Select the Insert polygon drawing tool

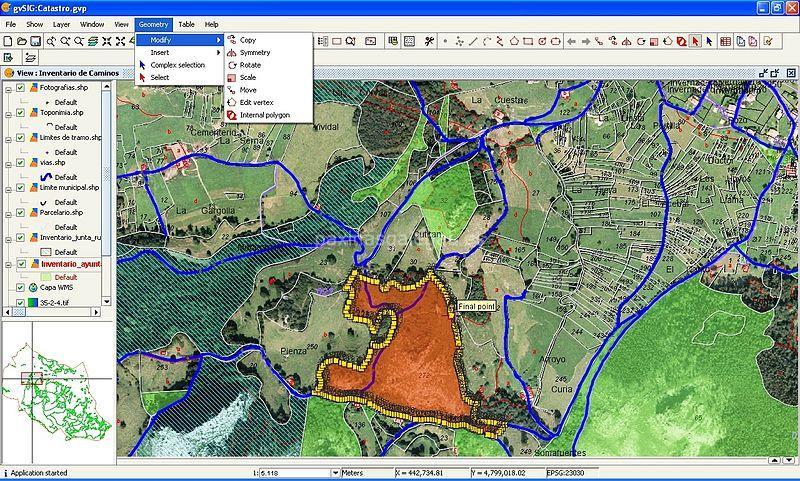[x=514, y=41]
